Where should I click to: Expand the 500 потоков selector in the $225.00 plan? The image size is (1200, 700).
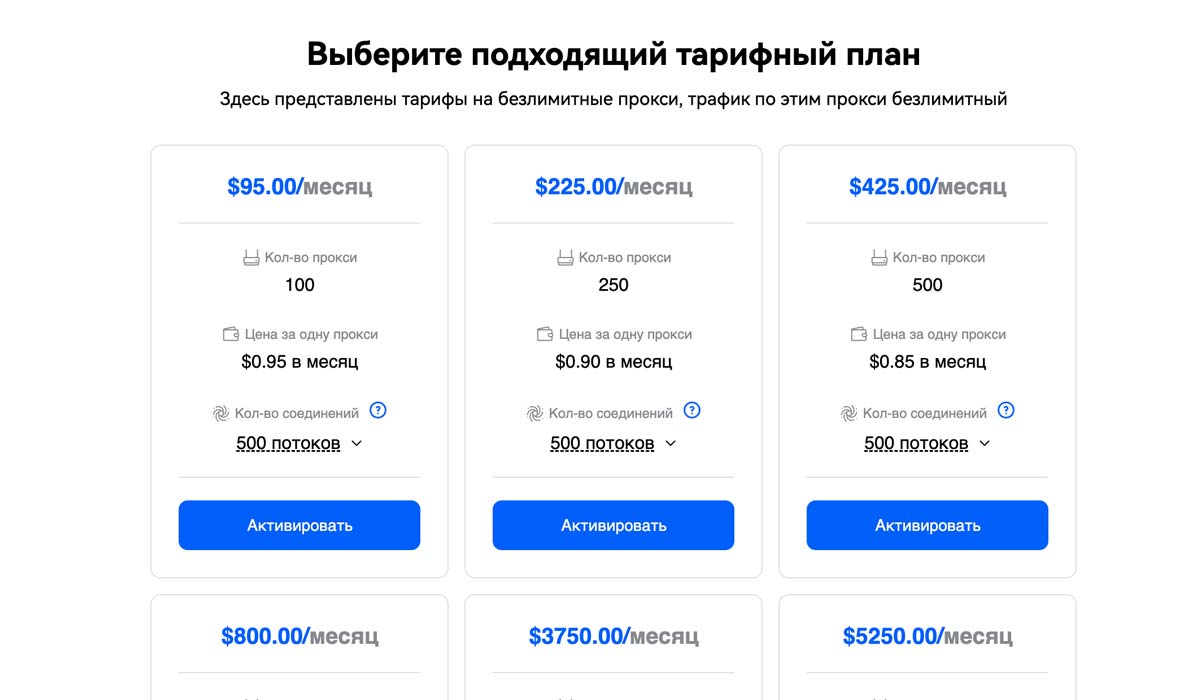coord(613,443)
